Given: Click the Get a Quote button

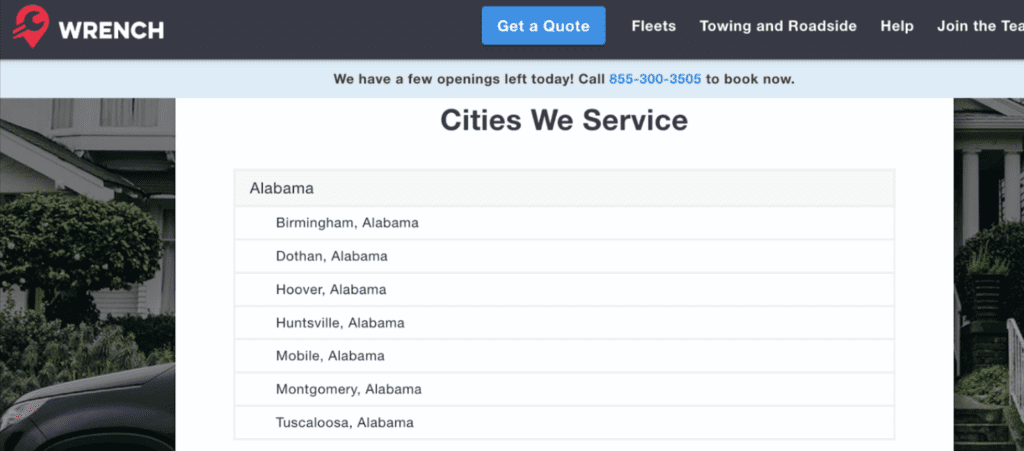Looking at the screenshot, I should tap(543, 26).
